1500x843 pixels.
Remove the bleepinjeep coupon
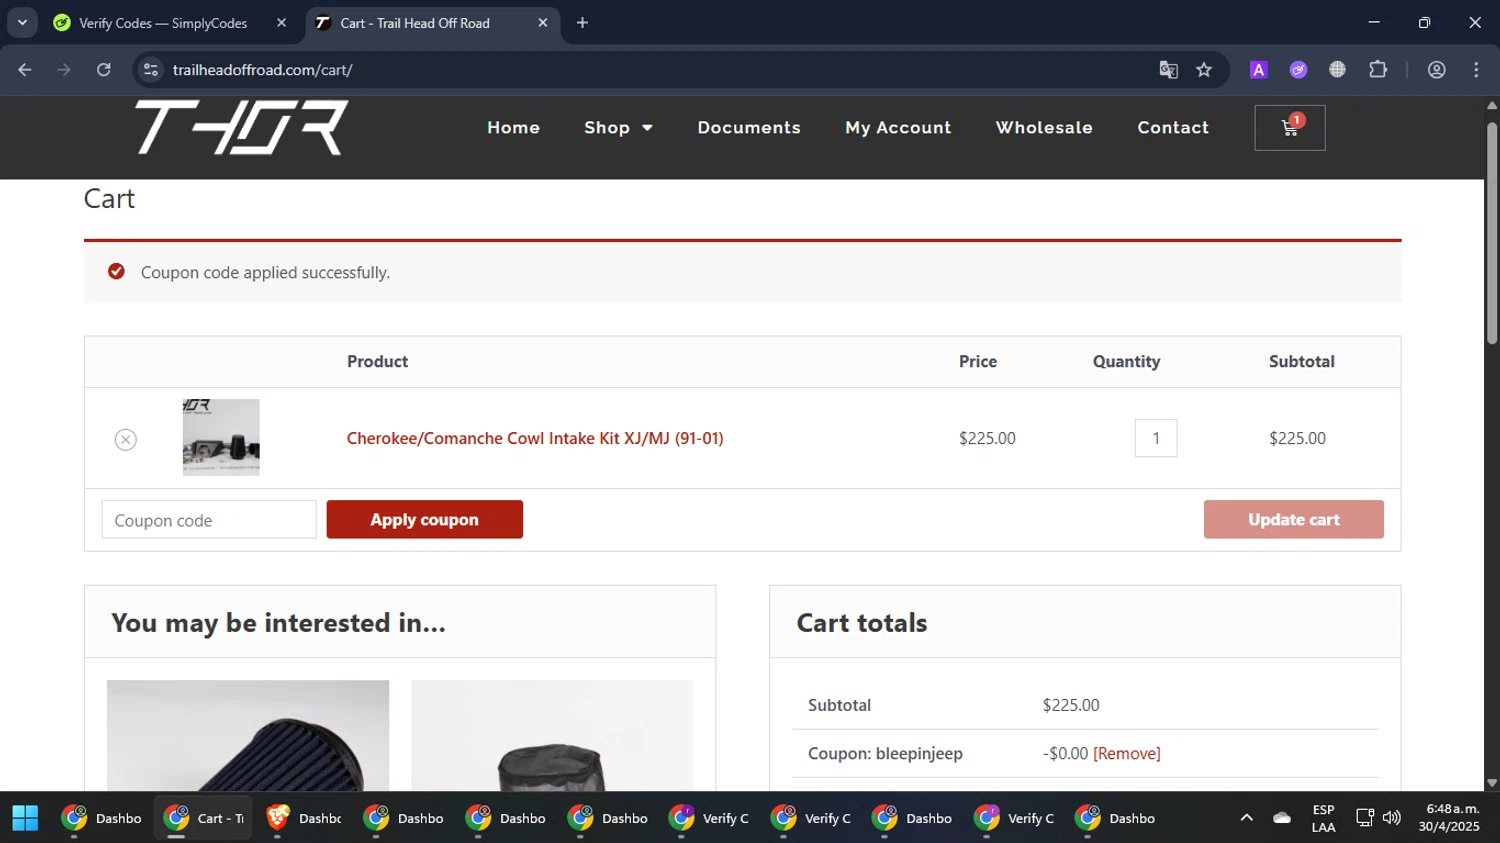1127,754
